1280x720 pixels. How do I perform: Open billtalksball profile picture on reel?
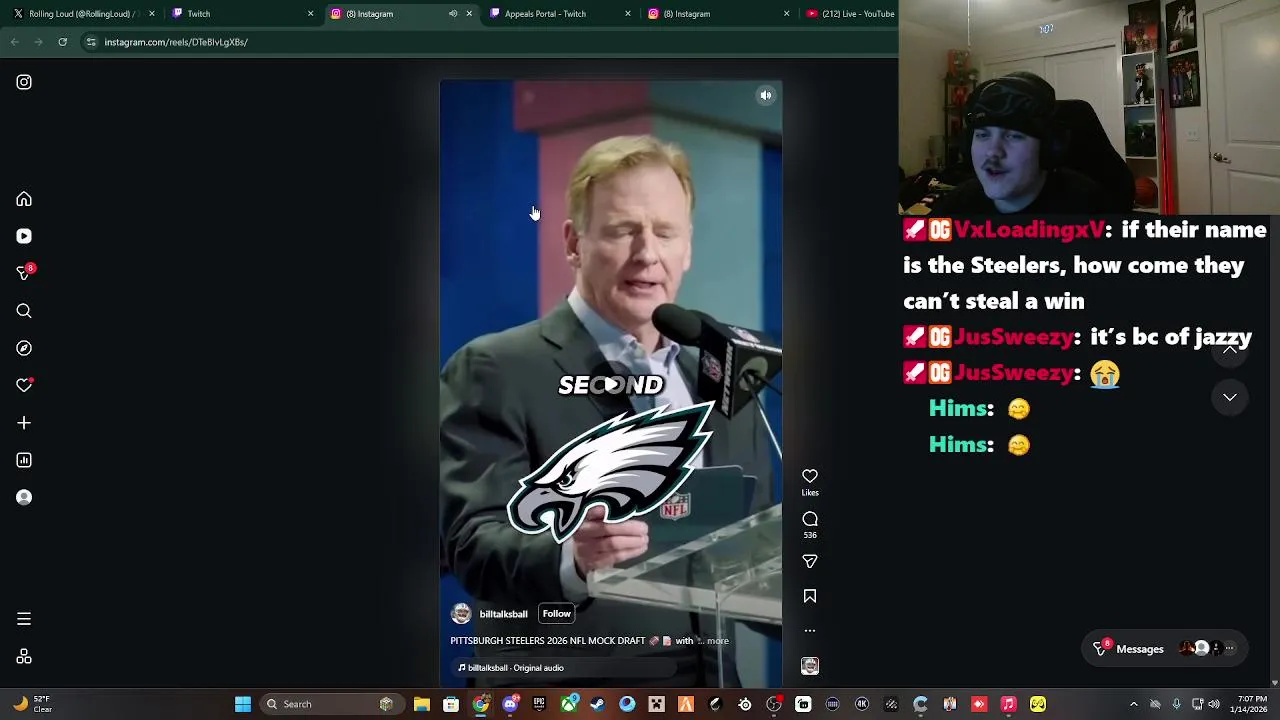click(x=461, y=614)
